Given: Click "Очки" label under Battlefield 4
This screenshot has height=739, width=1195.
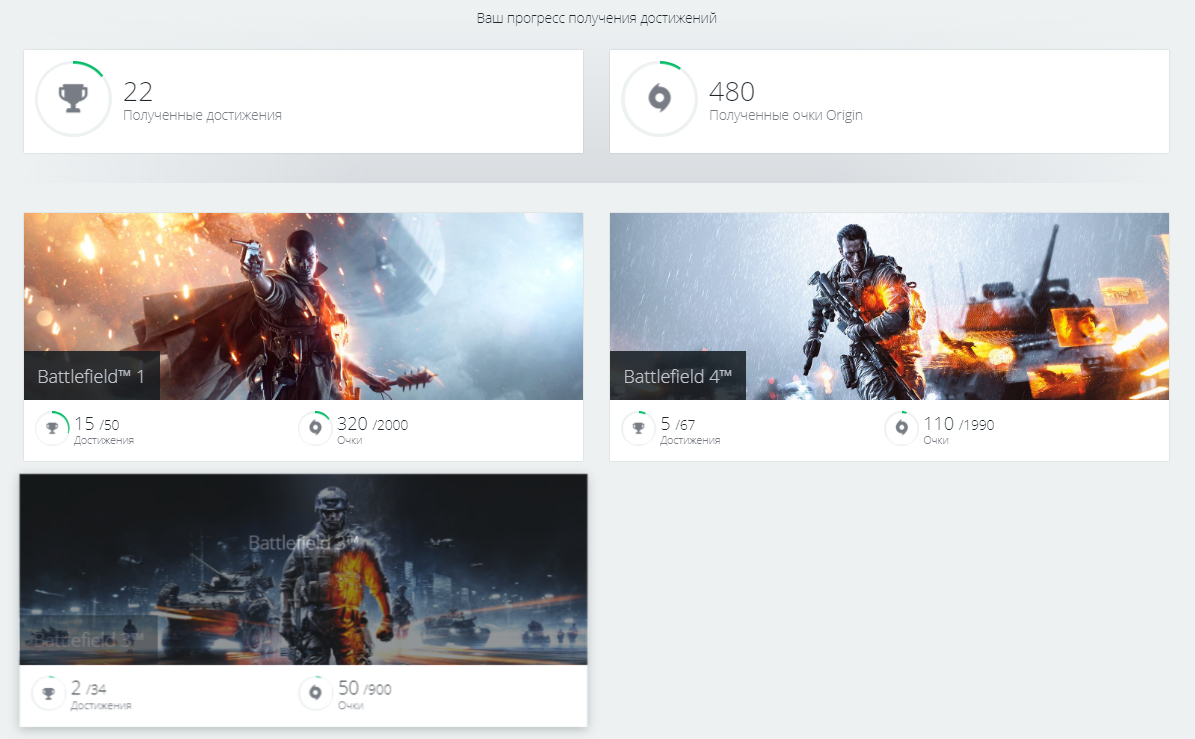Looking at the screenshot, I should [x=936, y=440].
